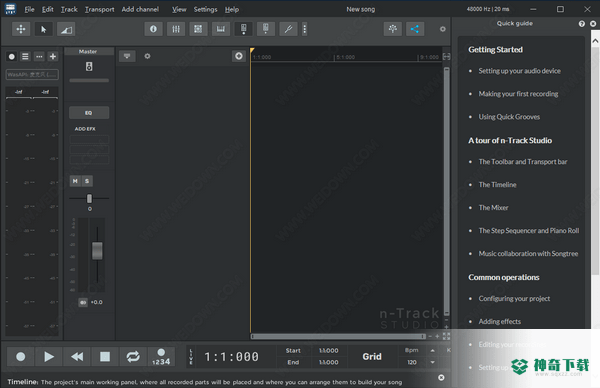The height and width of the screenshot is (388, 600).
Task: Open 'Making your first recording' guide link
Action: (518, 94)
